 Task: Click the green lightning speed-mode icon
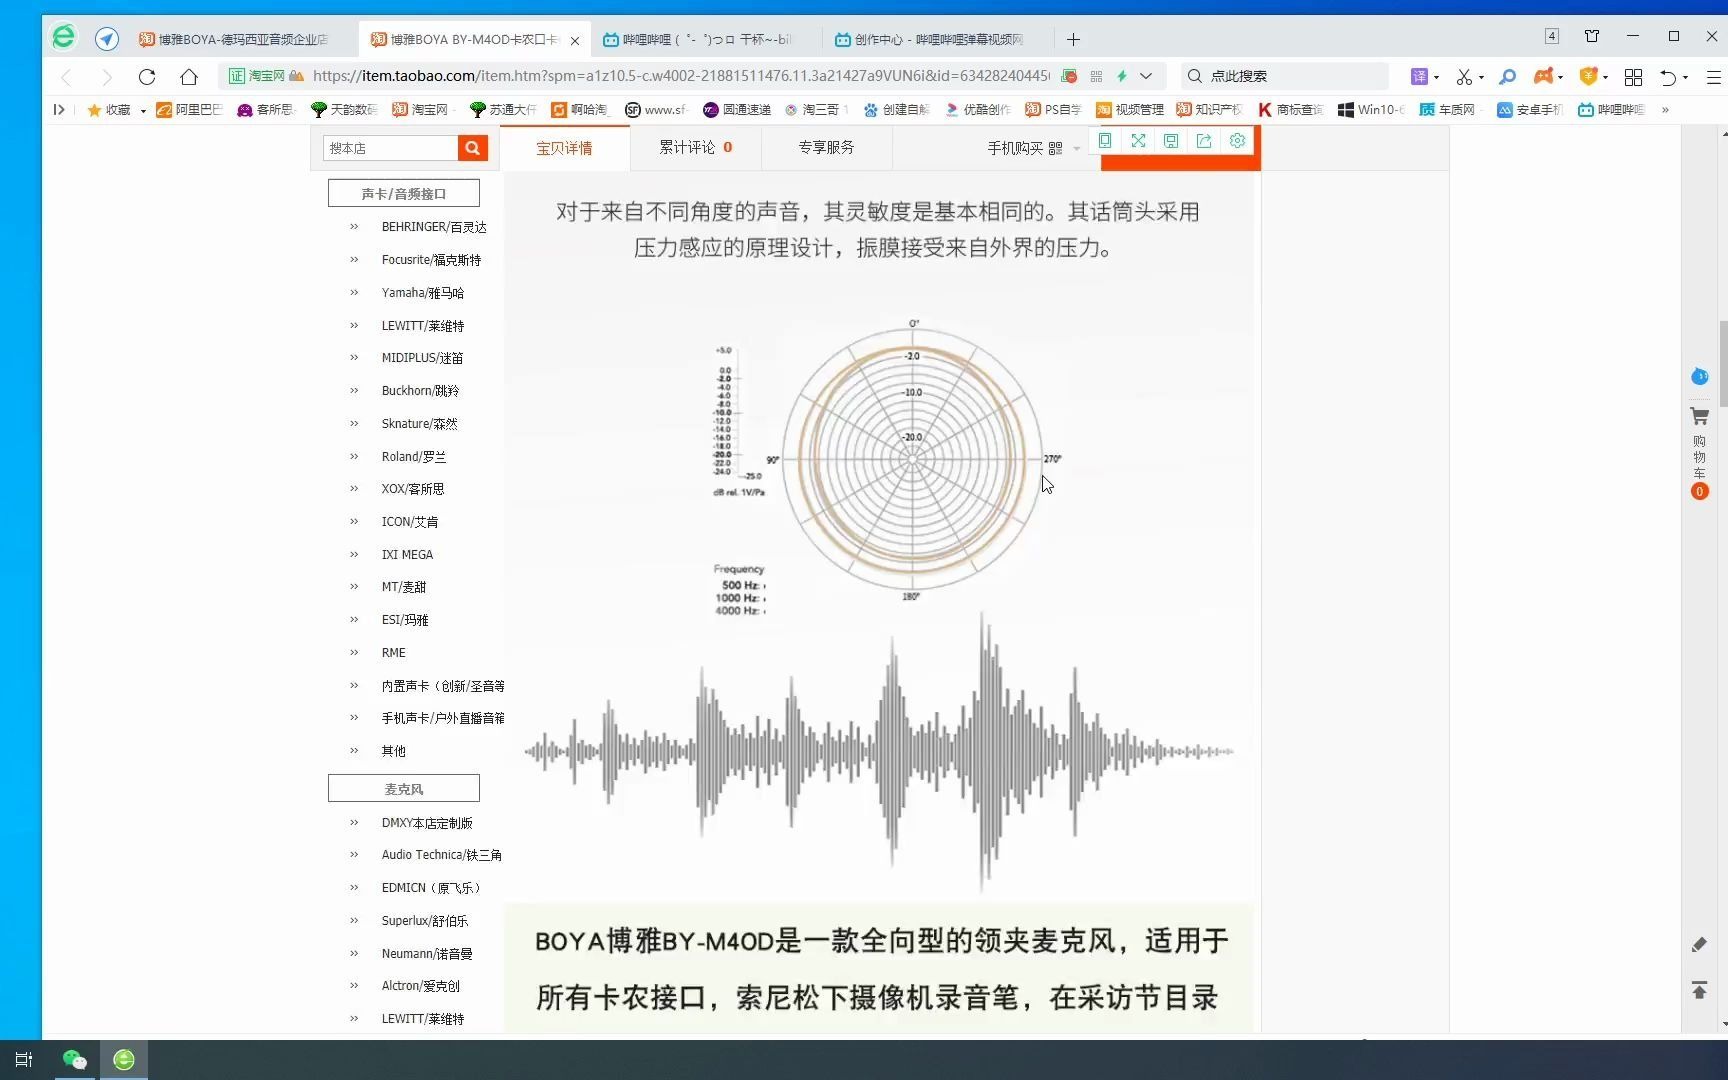[x=1122, y=76]
